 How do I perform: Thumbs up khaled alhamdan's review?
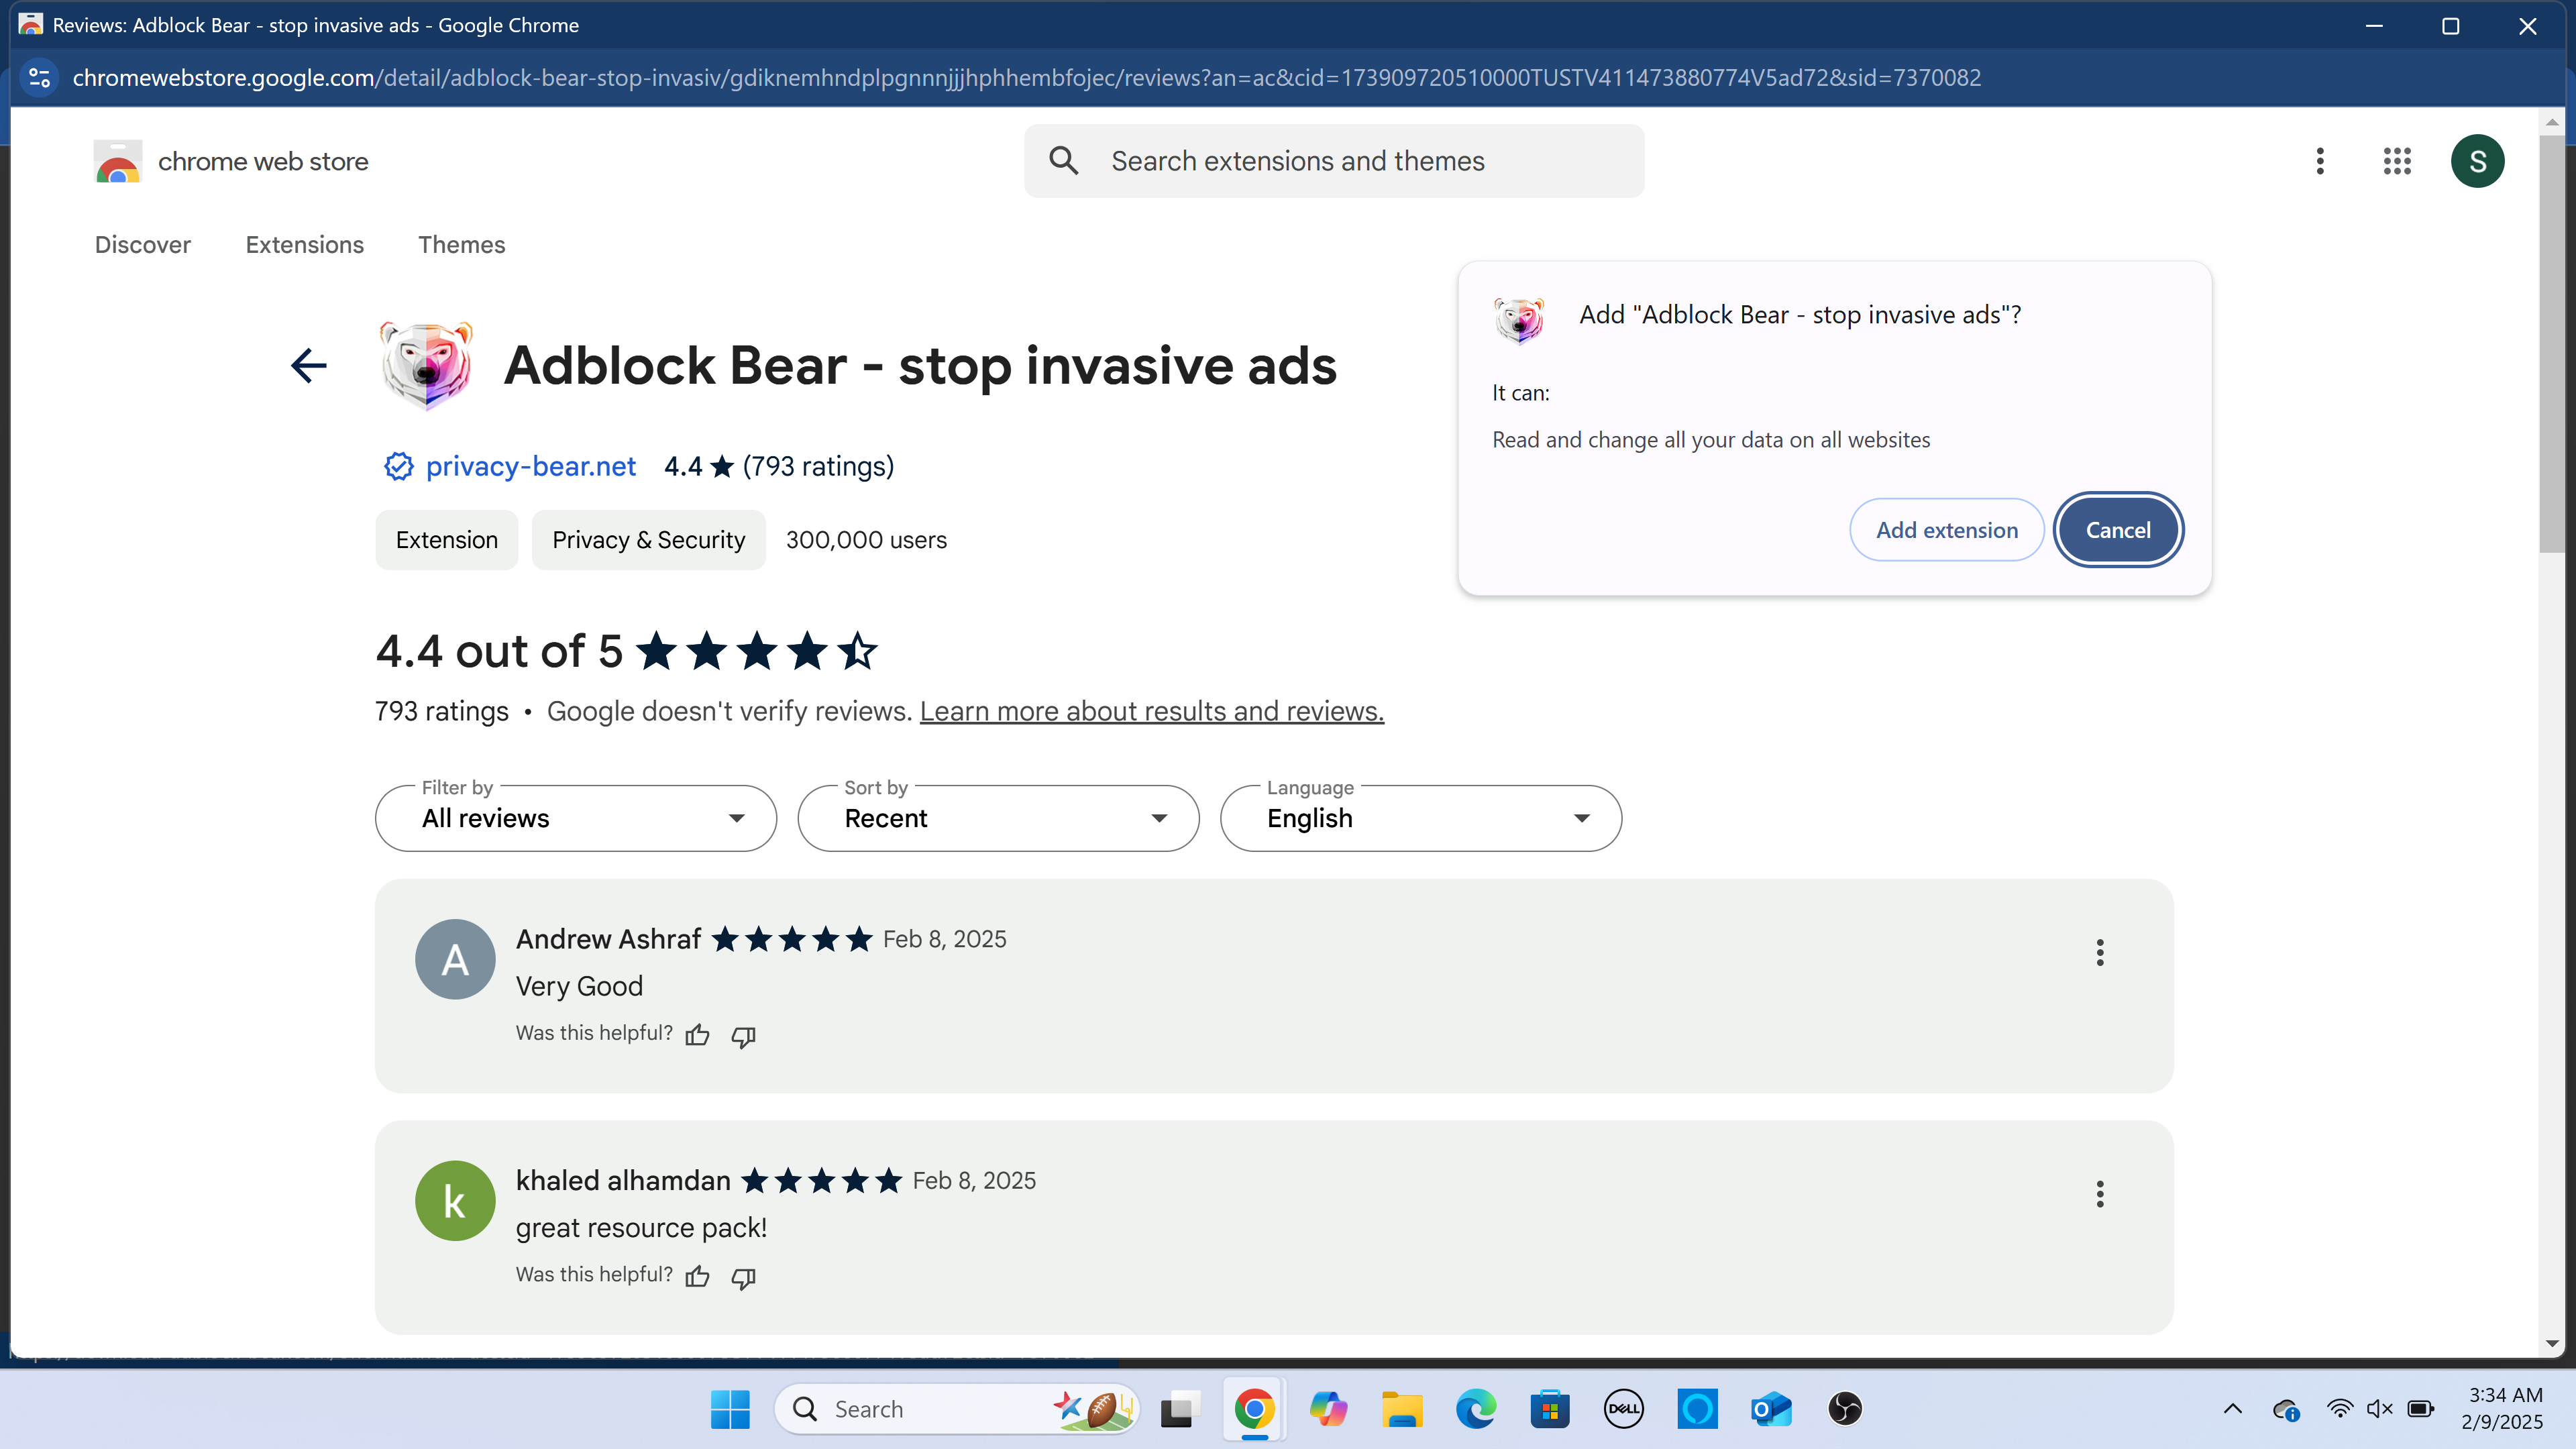pos(697,1276)
